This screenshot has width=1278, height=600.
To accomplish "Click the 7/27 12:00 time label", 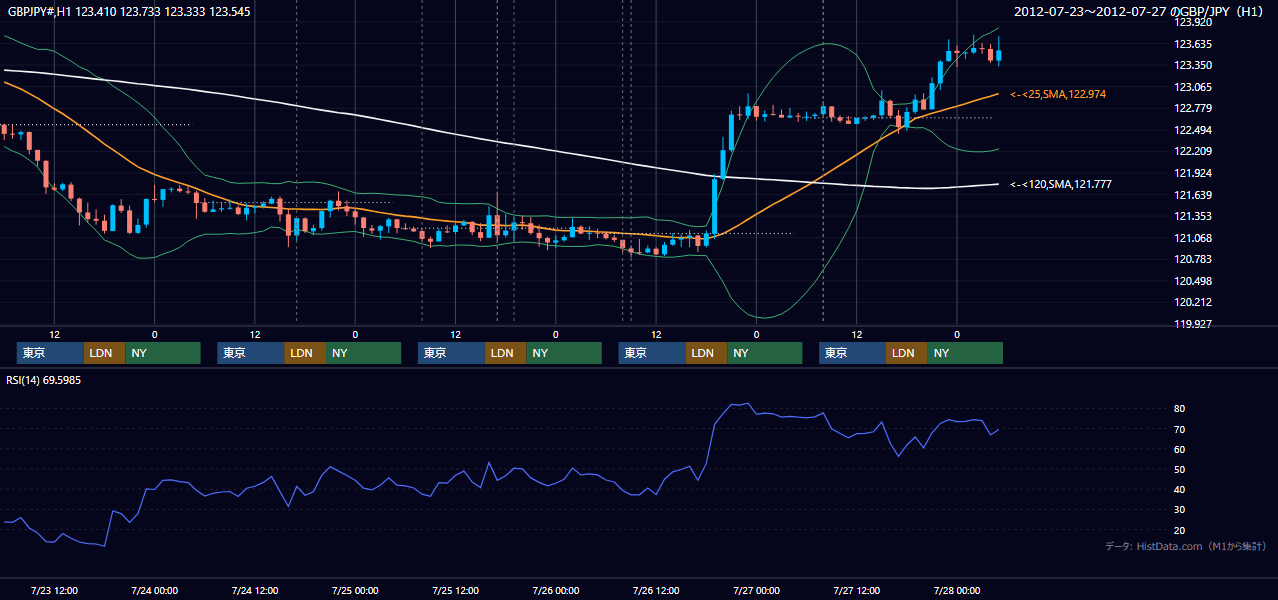I will click(x=856, y=590).
